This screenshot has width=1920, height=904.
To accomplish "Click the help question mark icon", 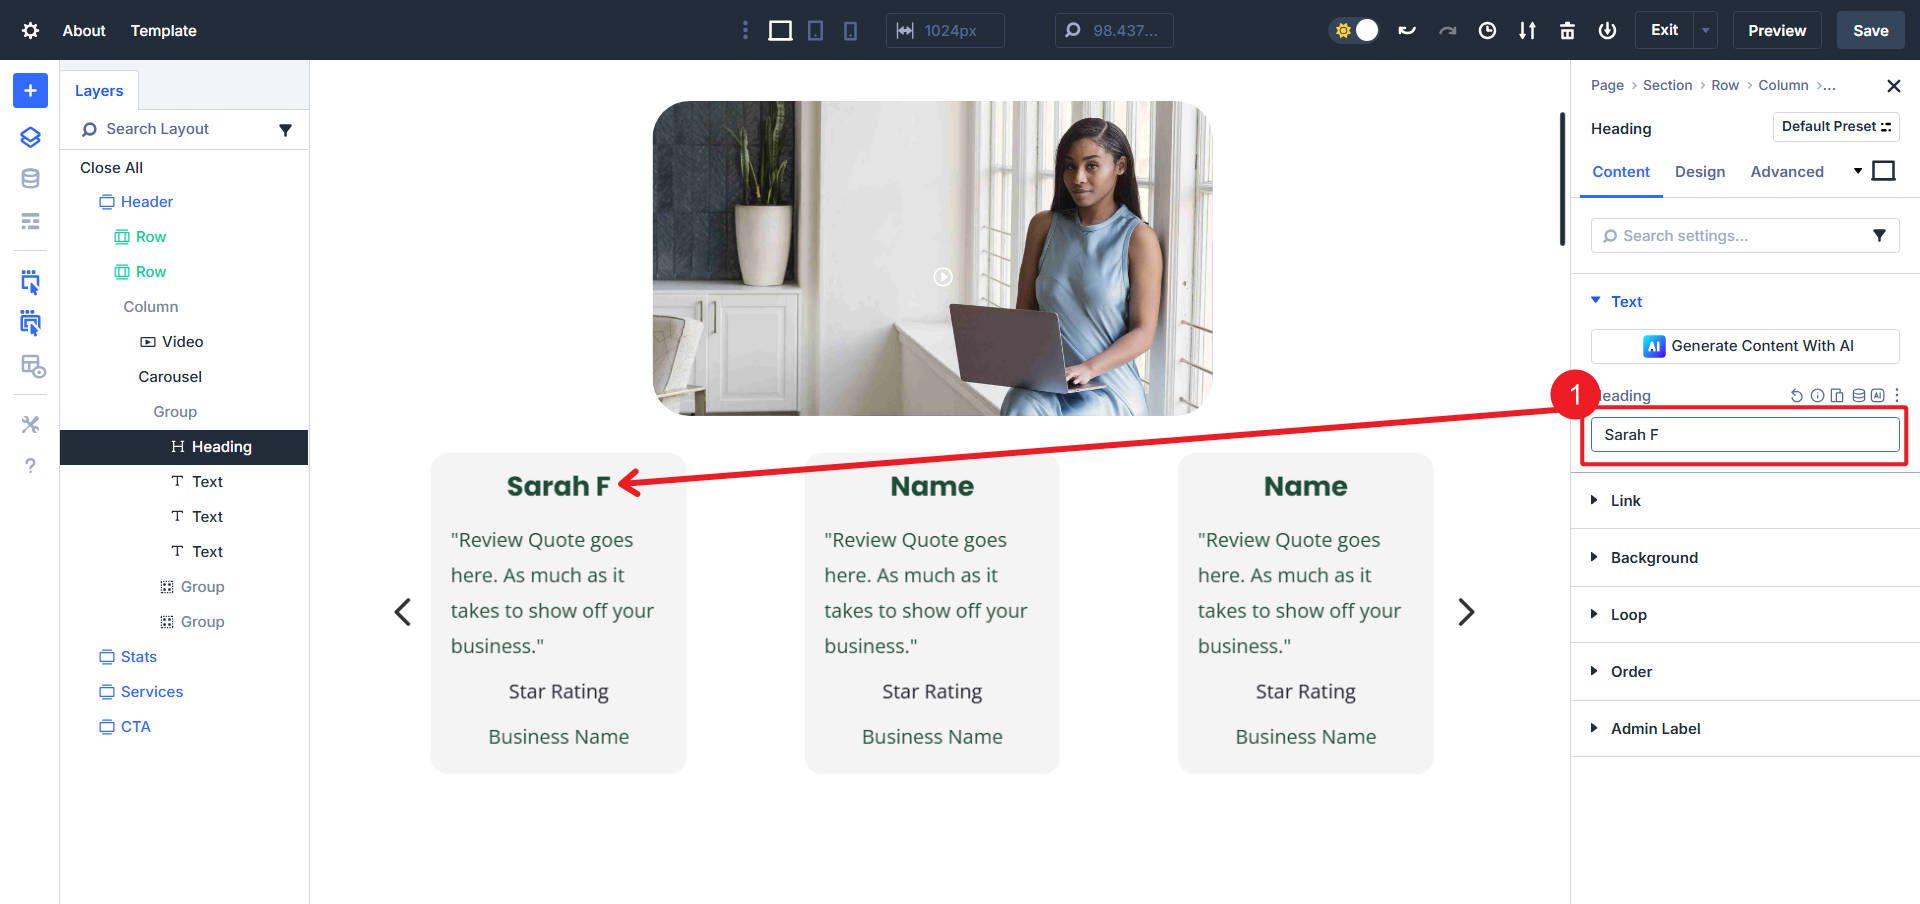I will pos(30,465).
